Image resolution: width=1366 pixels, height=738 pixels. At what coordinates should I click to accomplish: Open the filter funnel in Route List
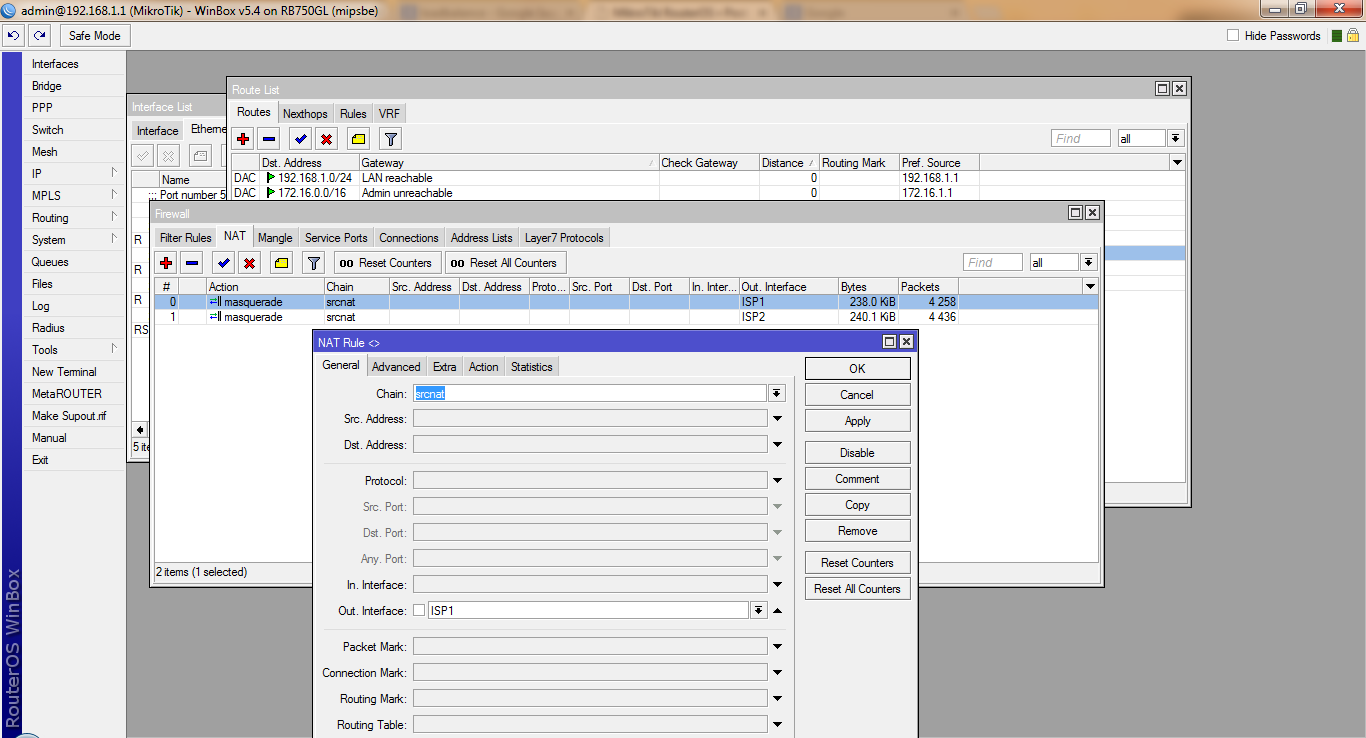(x=391, y=139)
